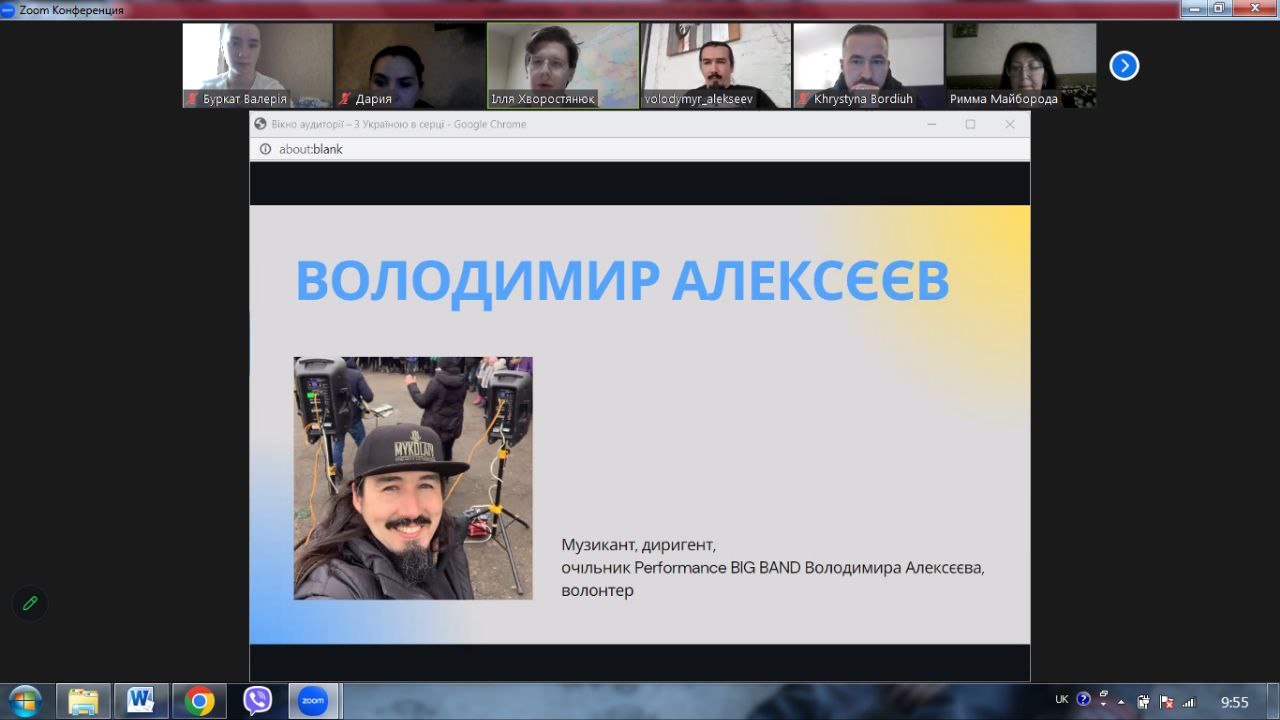Click the Windows Start orb
Image resolution: width=1280 pixels, height=720 pixels.
[x=24, y=700]
